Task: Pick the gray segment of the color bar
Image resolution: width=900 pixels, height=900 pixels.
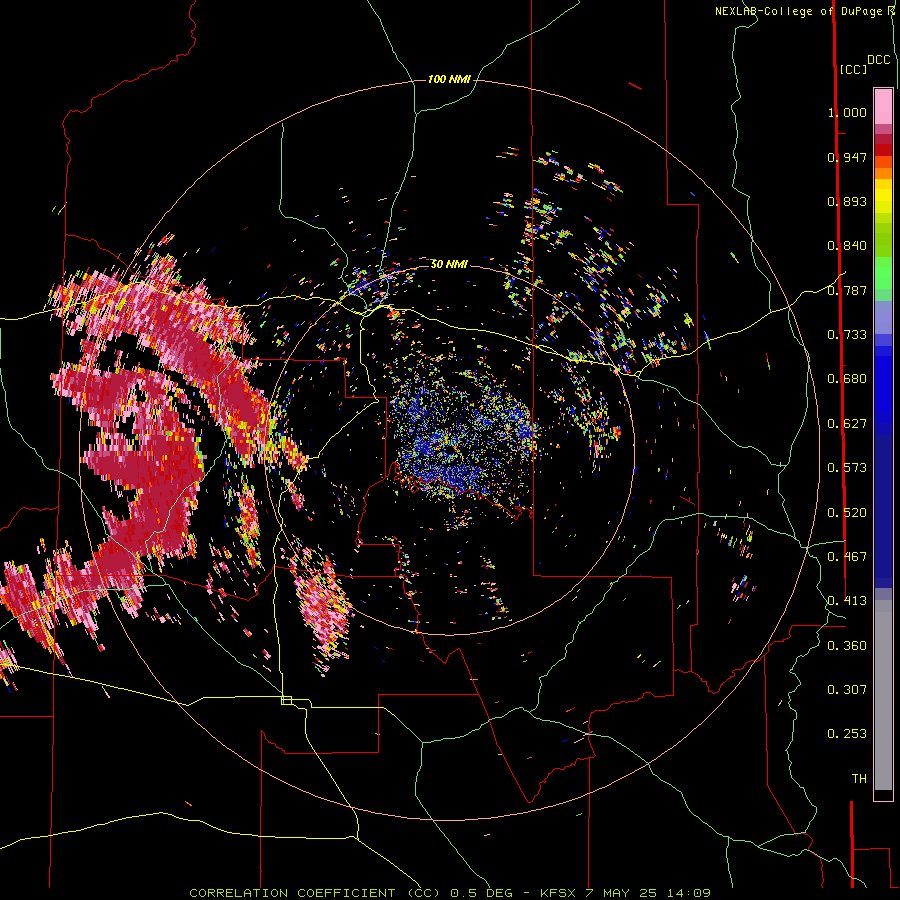Action: pos(883,695)
